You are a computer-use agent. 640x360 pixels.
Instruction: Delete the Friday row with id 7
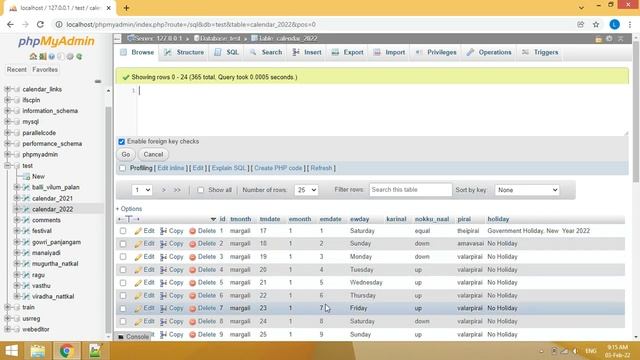(x=202, y=308)
